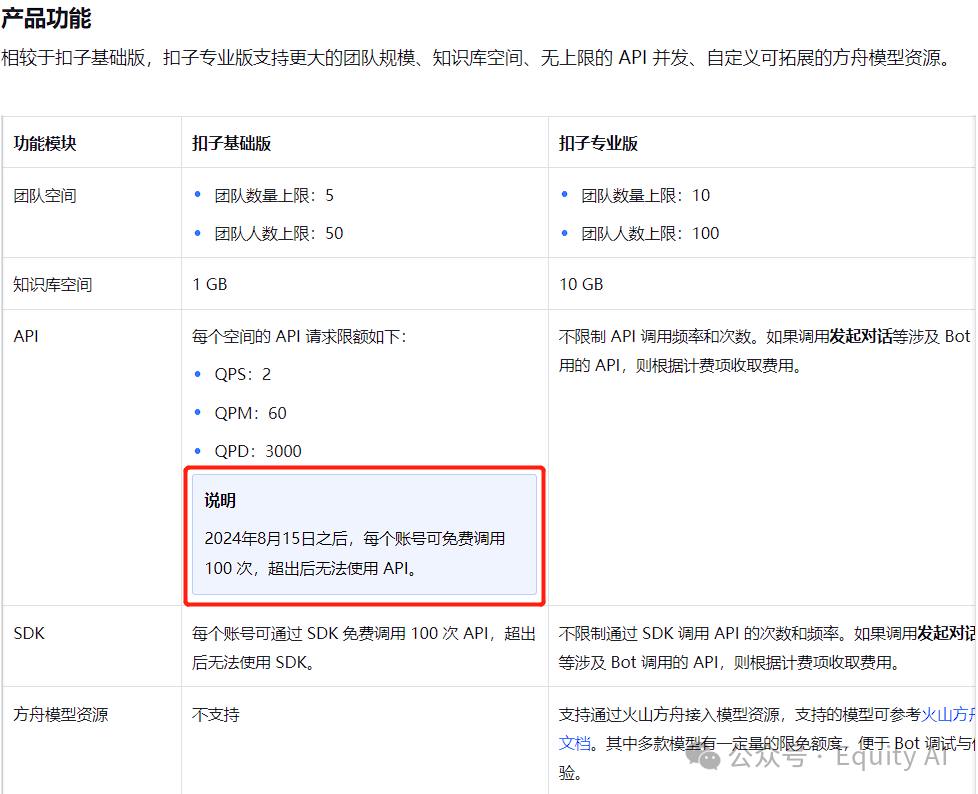
Task: Open the 火山方舟 documentation link
Action: click(x=949, y=715)
